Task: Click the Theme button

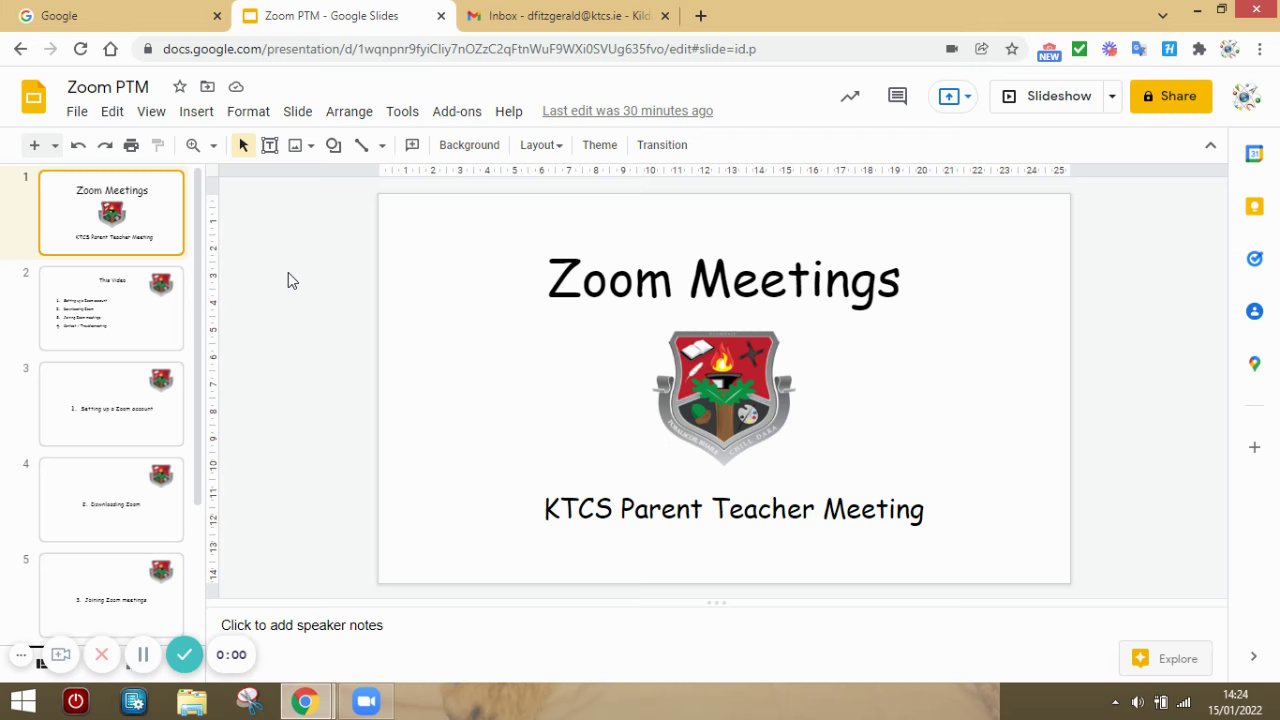Action: tap(600, 145)
